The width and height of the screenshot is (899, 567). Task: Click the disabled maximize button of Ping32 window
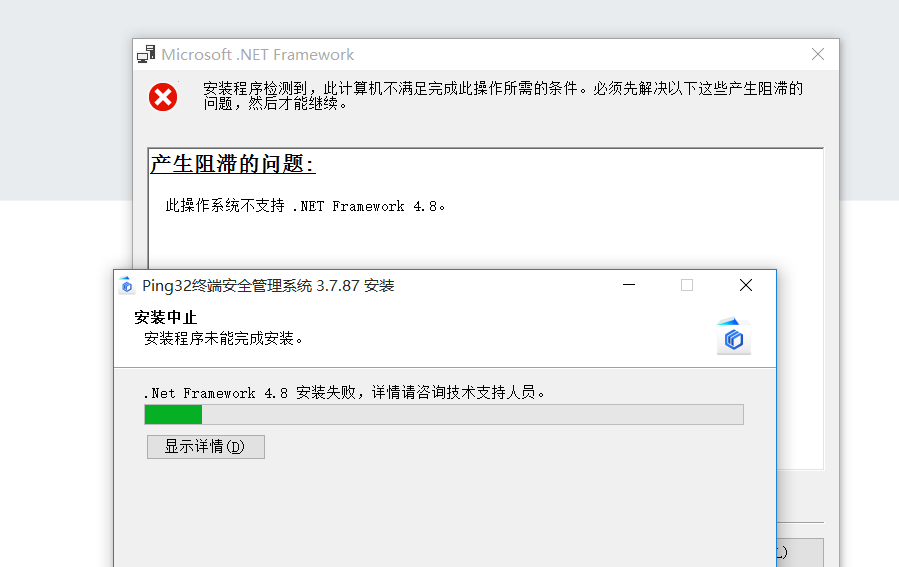(687, 285)
